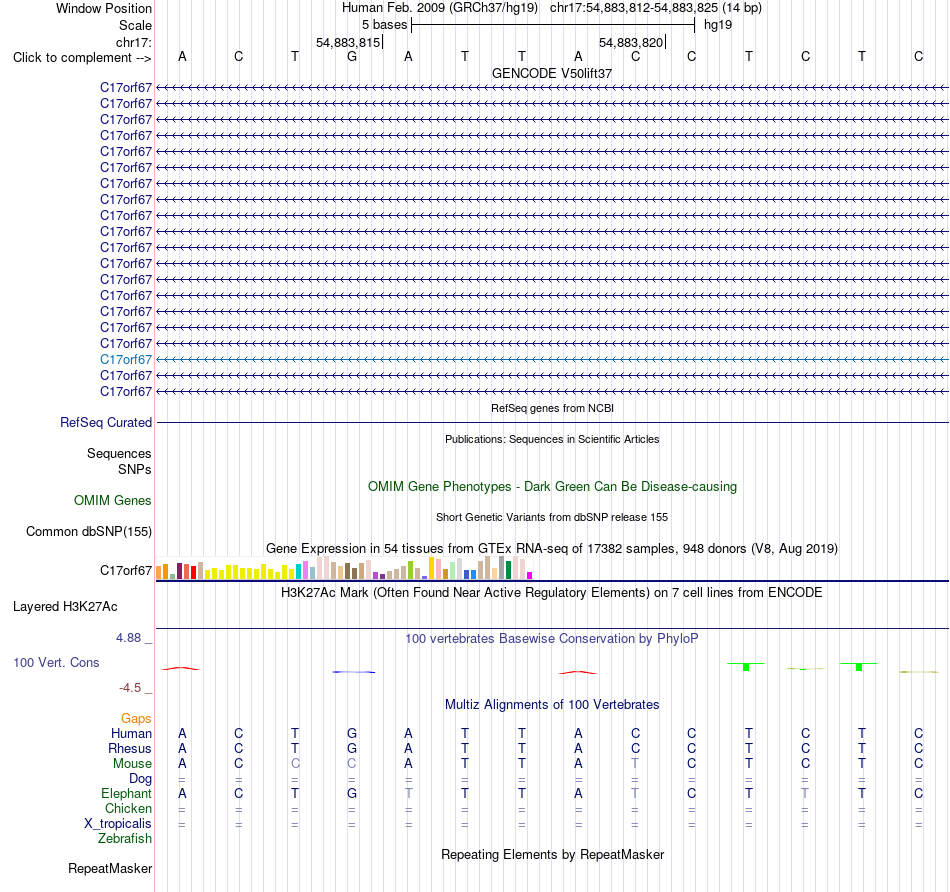Open 'Multiz Alignments of 100 Vertebrates' title
Screen dimensions: 950x892
[552, 705]
